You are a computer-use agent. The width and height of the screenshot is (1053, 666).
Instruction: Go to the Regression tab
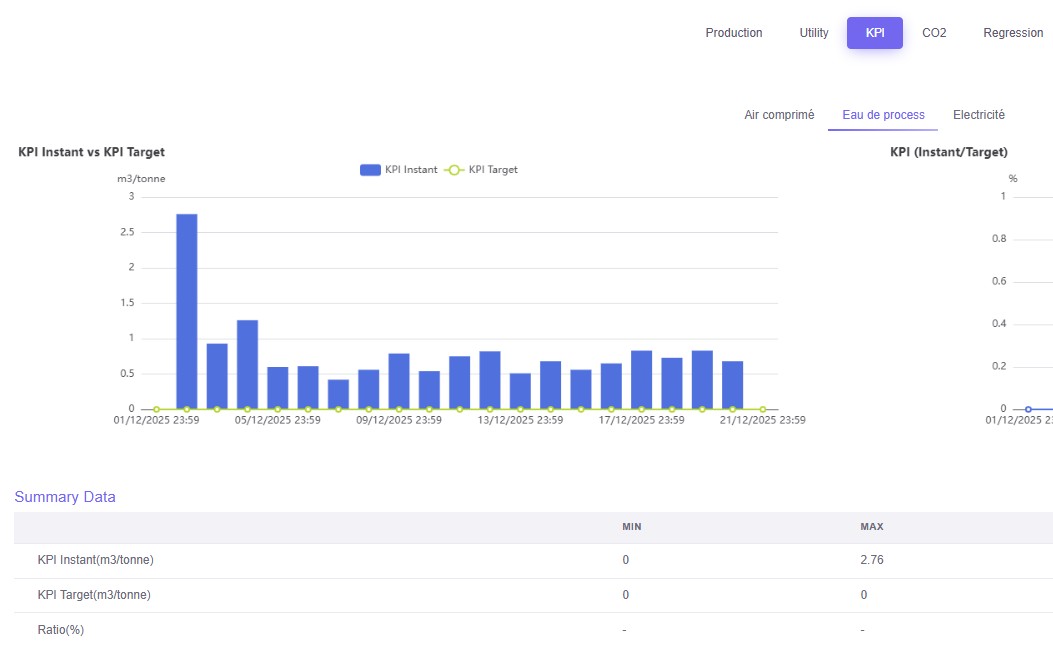pos(1012,33)
